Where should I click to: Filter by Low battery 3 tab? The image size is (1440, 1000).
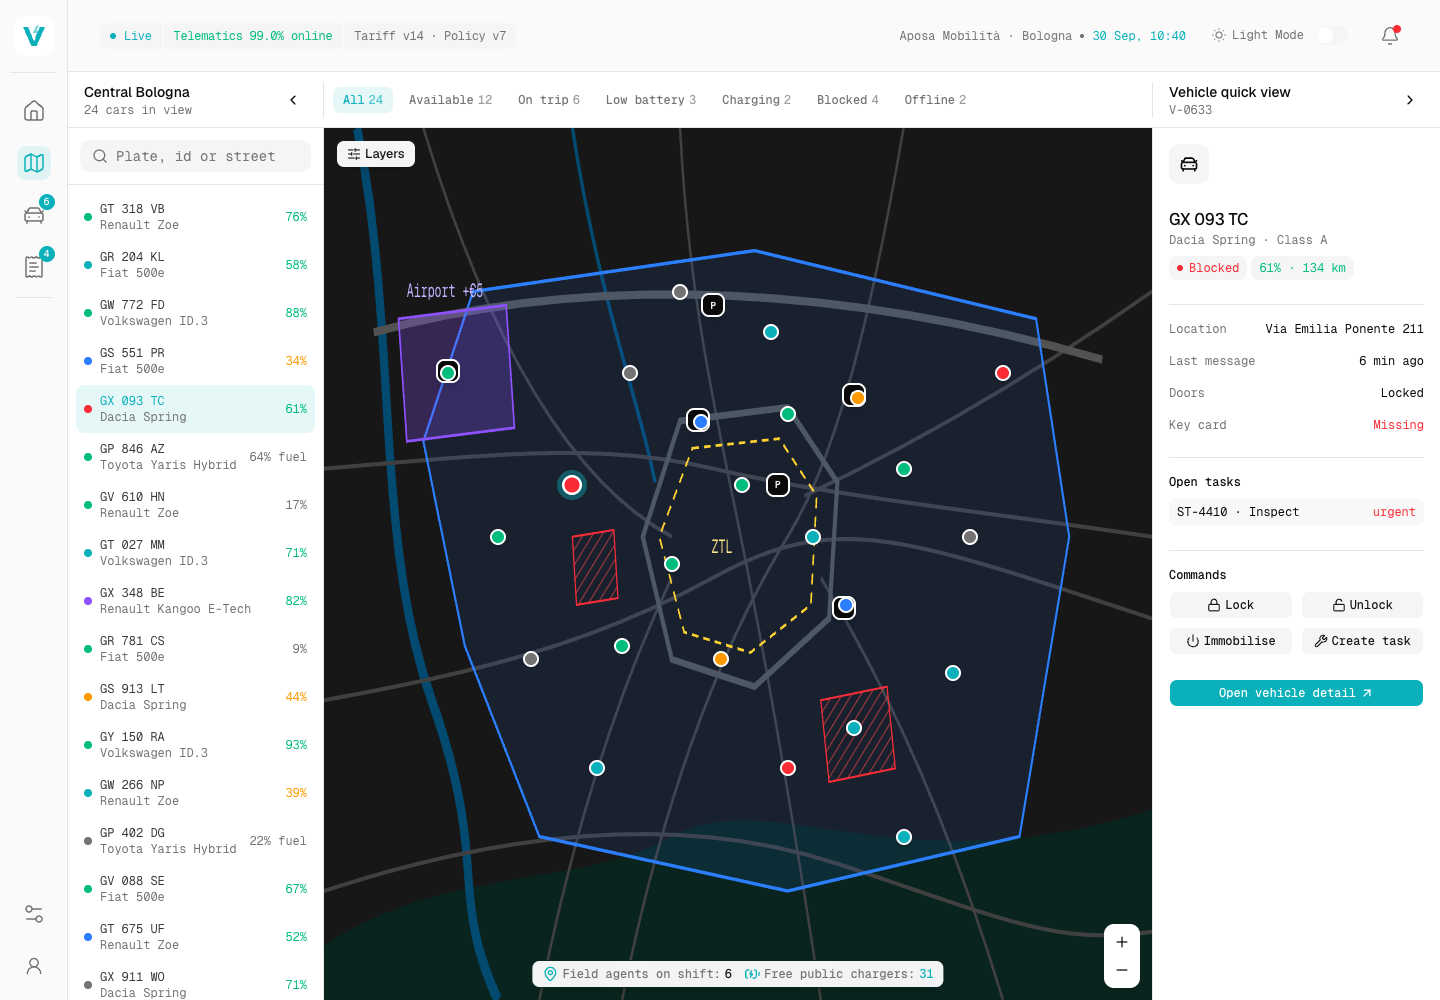(651, 100)
